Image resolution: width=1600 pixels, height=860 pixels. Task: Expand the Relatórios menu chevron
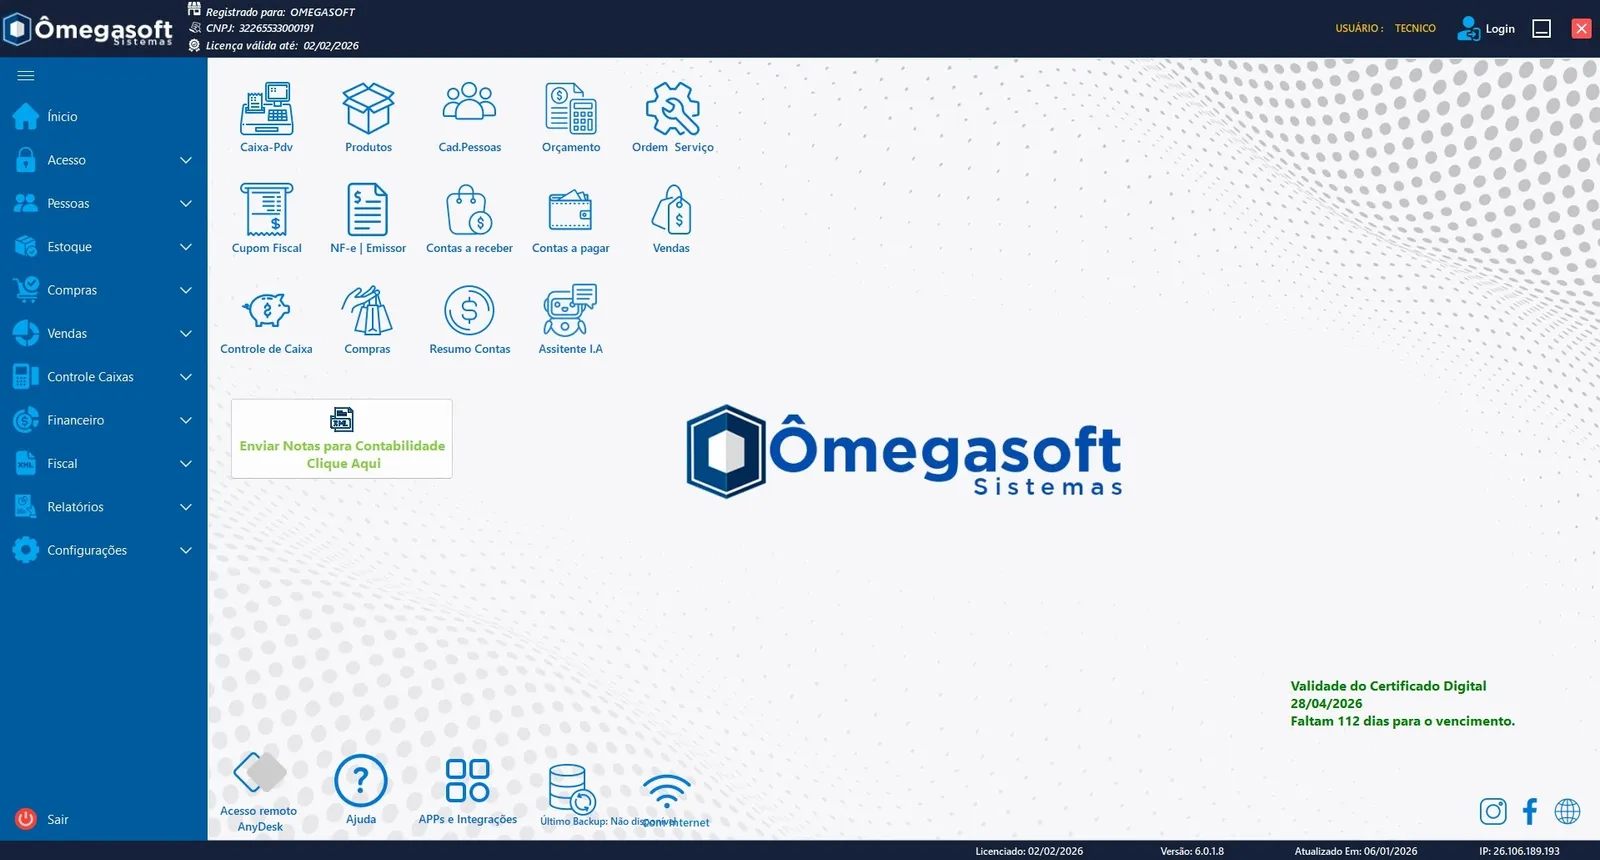pos(185,507)
